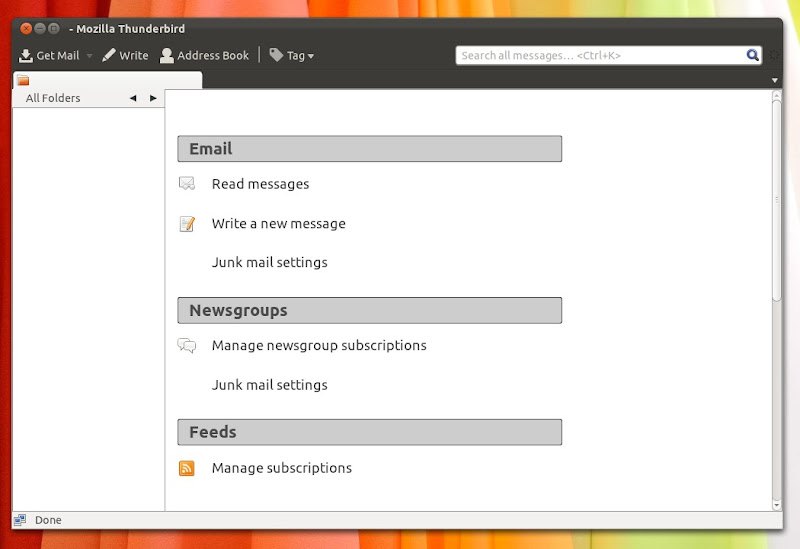Click the speech bubbles newsgroup icon
800x549 pixels.
187,345
